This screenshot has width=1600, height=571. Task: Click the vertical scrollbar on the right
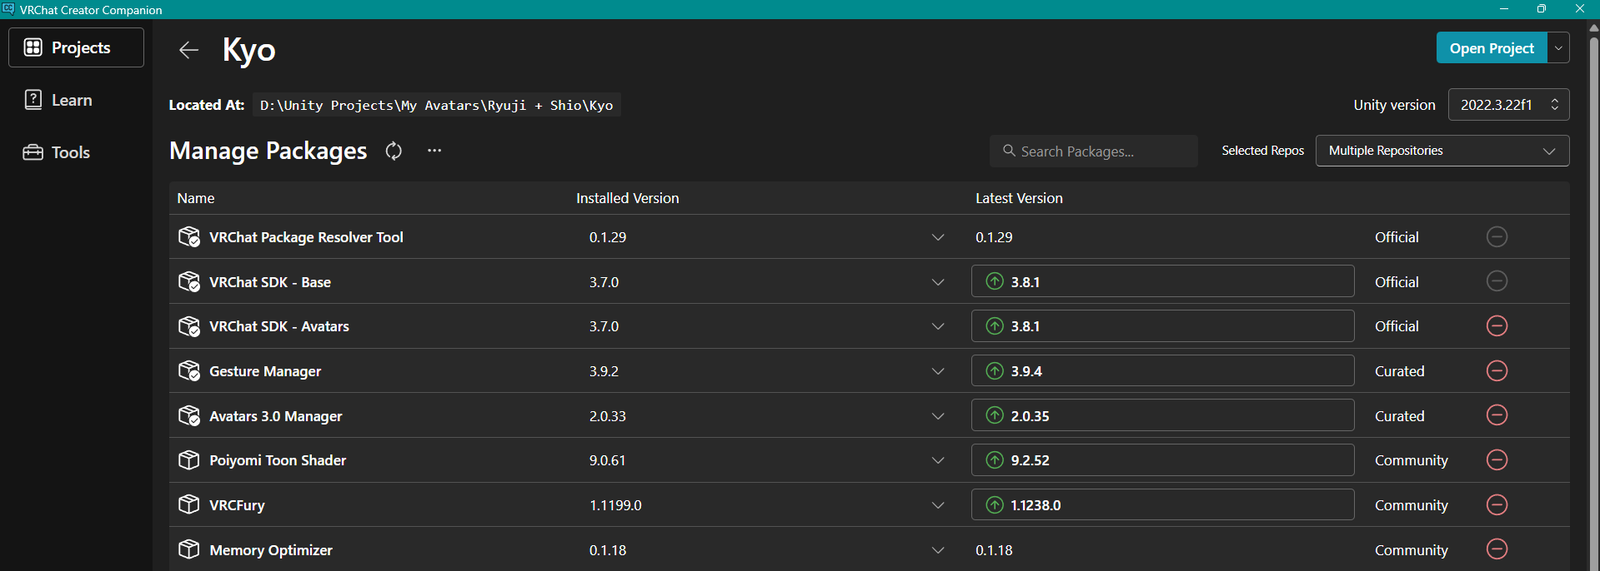(1593, 300)
